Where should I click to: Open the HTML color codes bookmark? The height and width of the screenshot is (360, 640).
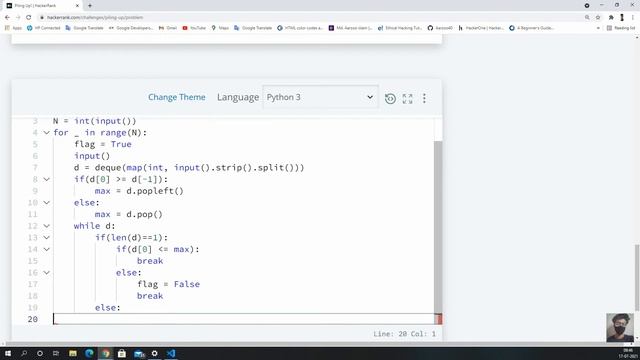coord(300,28)
